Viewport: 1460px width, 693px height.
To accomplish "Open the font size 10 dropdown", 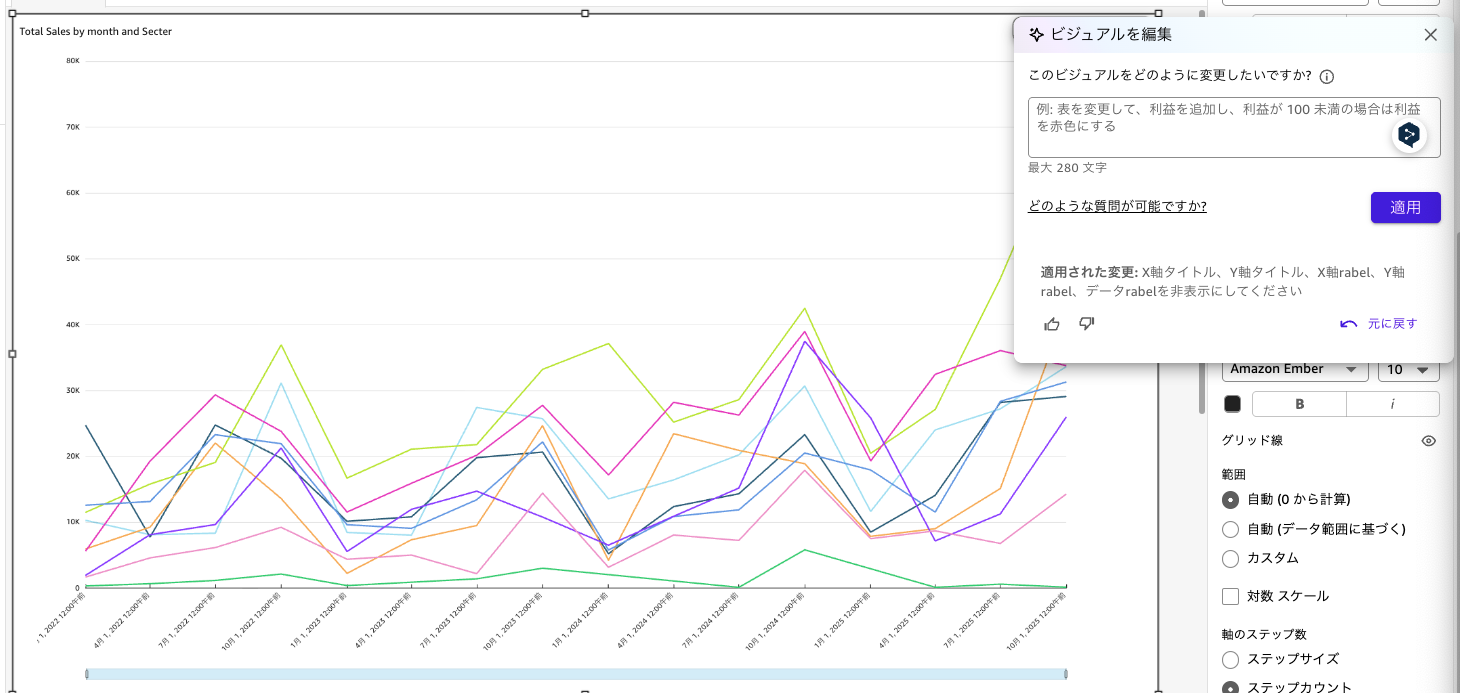I will [1408, 370].
